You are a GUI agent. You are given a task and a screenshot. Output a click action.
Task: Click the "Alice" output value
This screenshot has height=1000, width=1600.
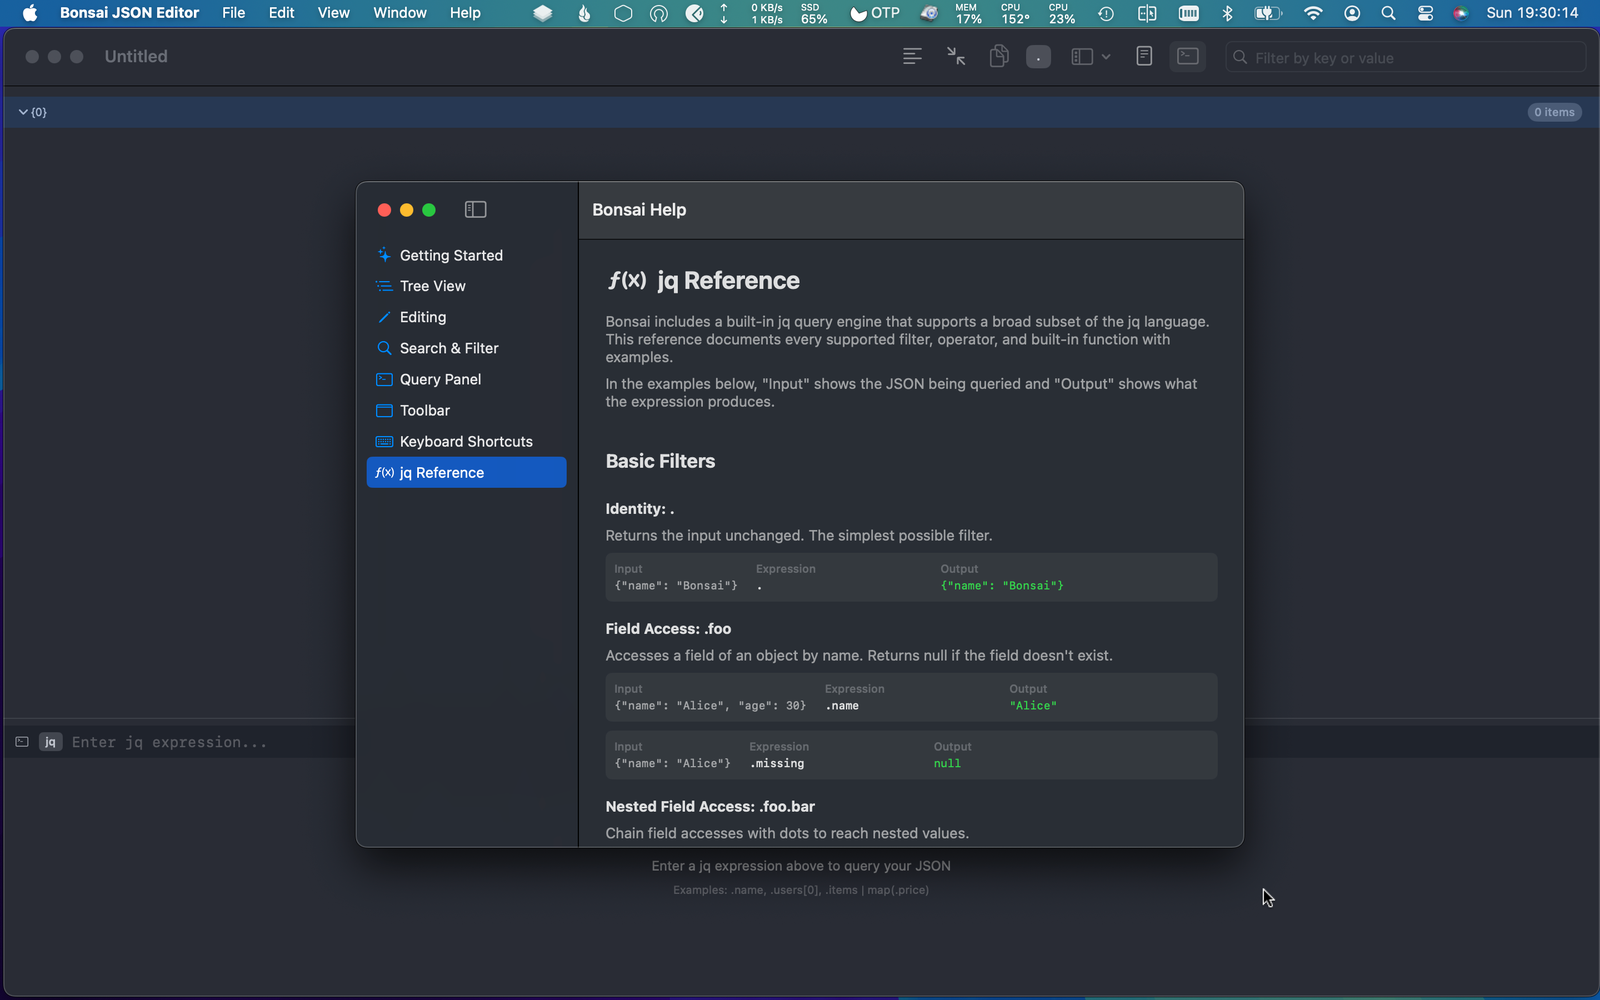click(1033, 706)
